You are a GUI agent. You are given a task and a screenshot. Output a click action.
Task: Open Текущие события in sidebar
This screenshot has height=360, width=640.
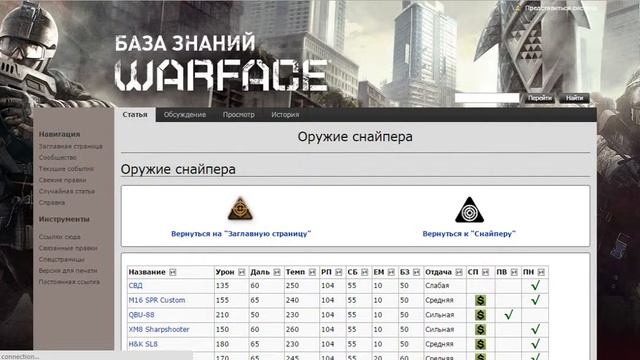tap(66, 169)
